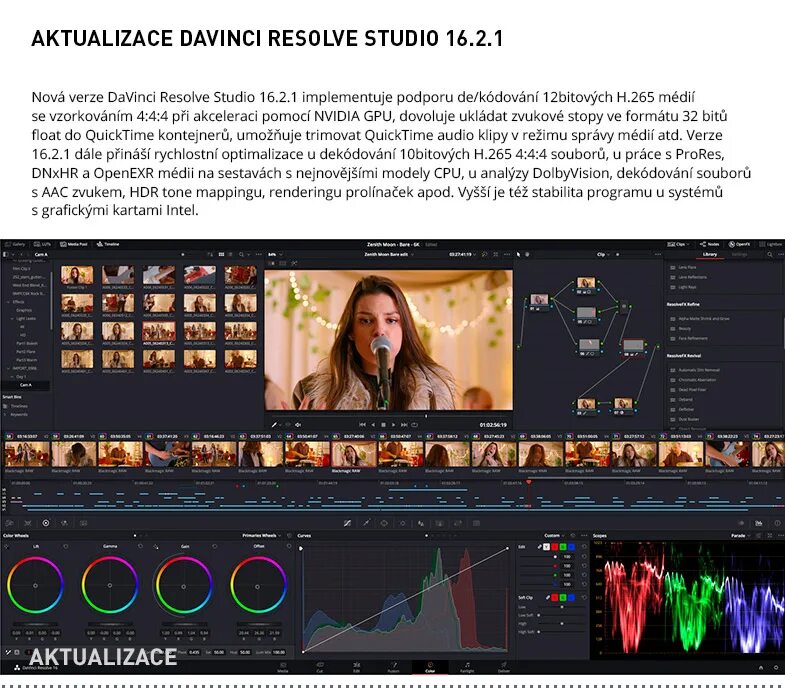
Task: Open the Motion Effects palette
Action: [x=83, y=523]
